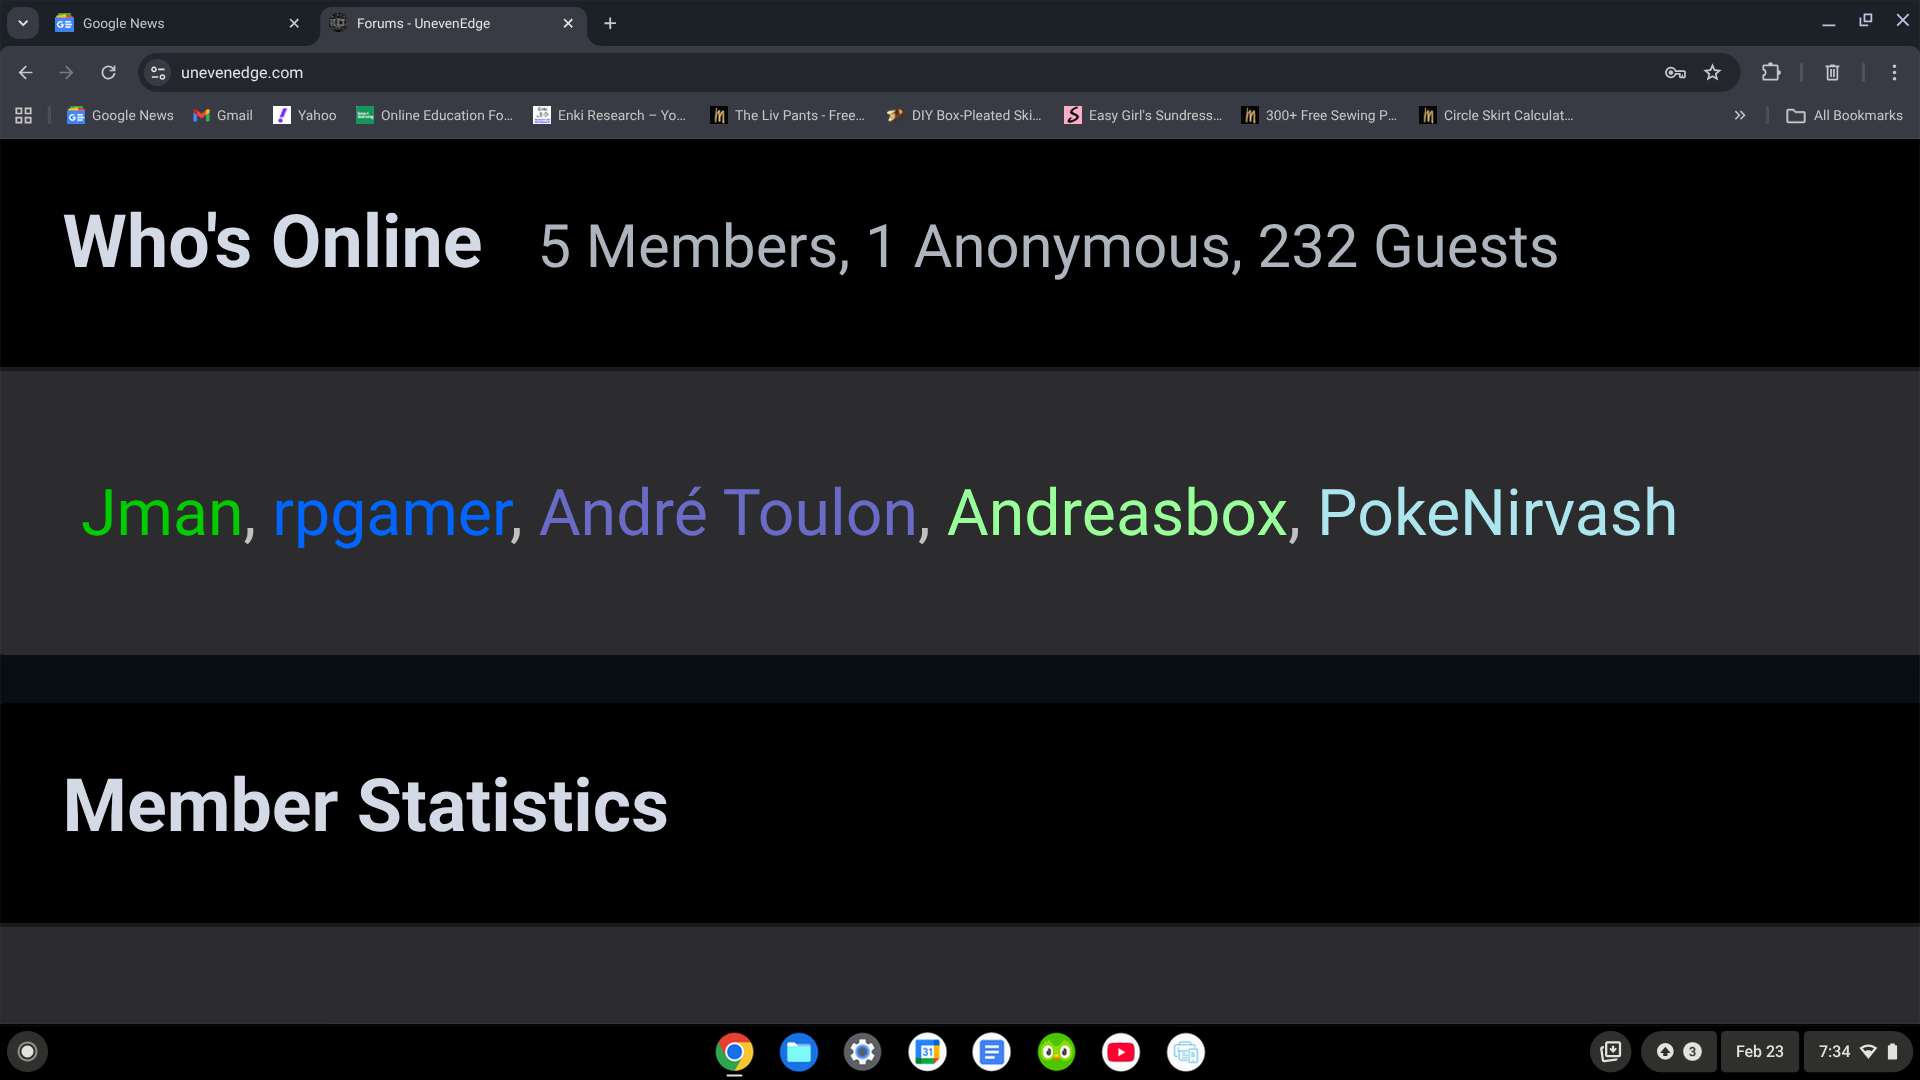Screen dimensions: 1920x1080
Task: Expand the tab search dropdown
Action: click(x=22, y=23)
